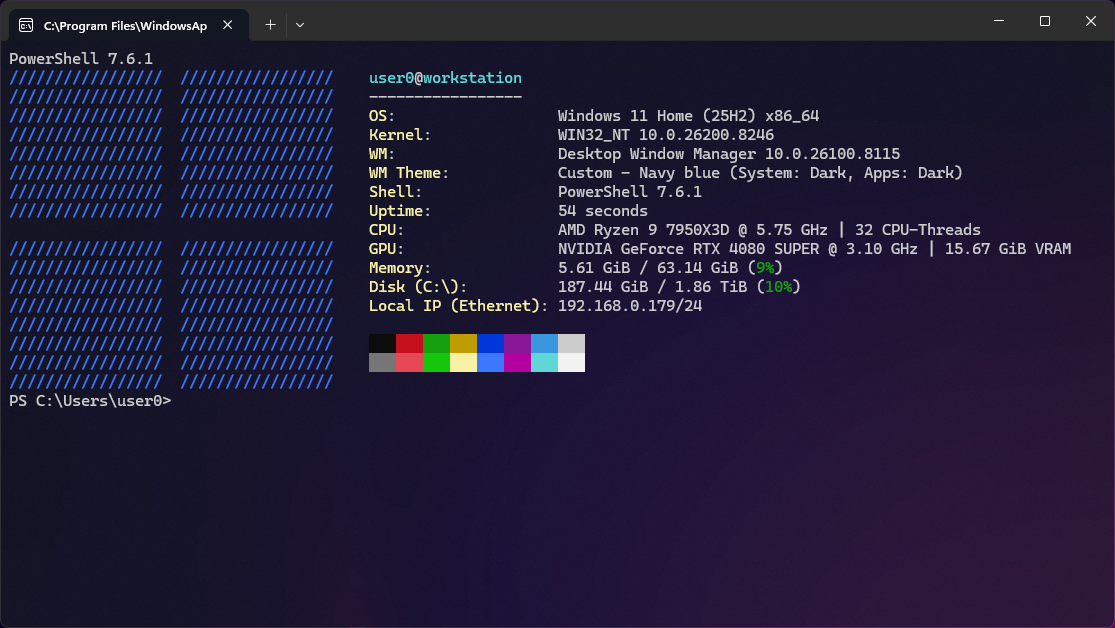Close the terminal window
The width and height of the screenshot is (1115, 628).
(1091, 21)
